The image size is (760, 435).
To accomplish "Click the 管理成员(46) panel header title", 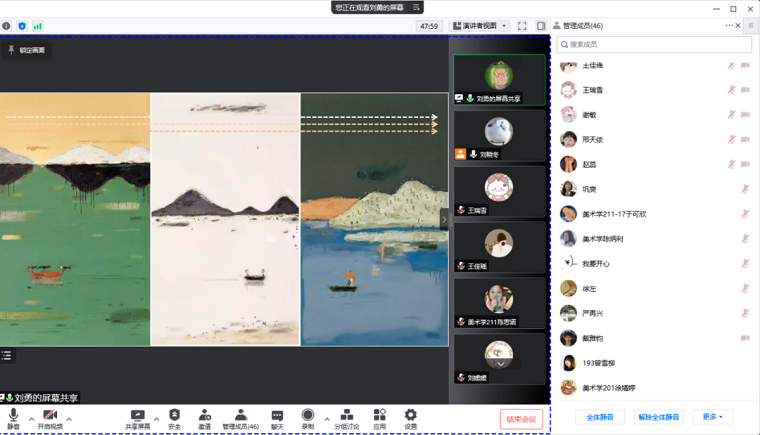I will click(583, 26).
